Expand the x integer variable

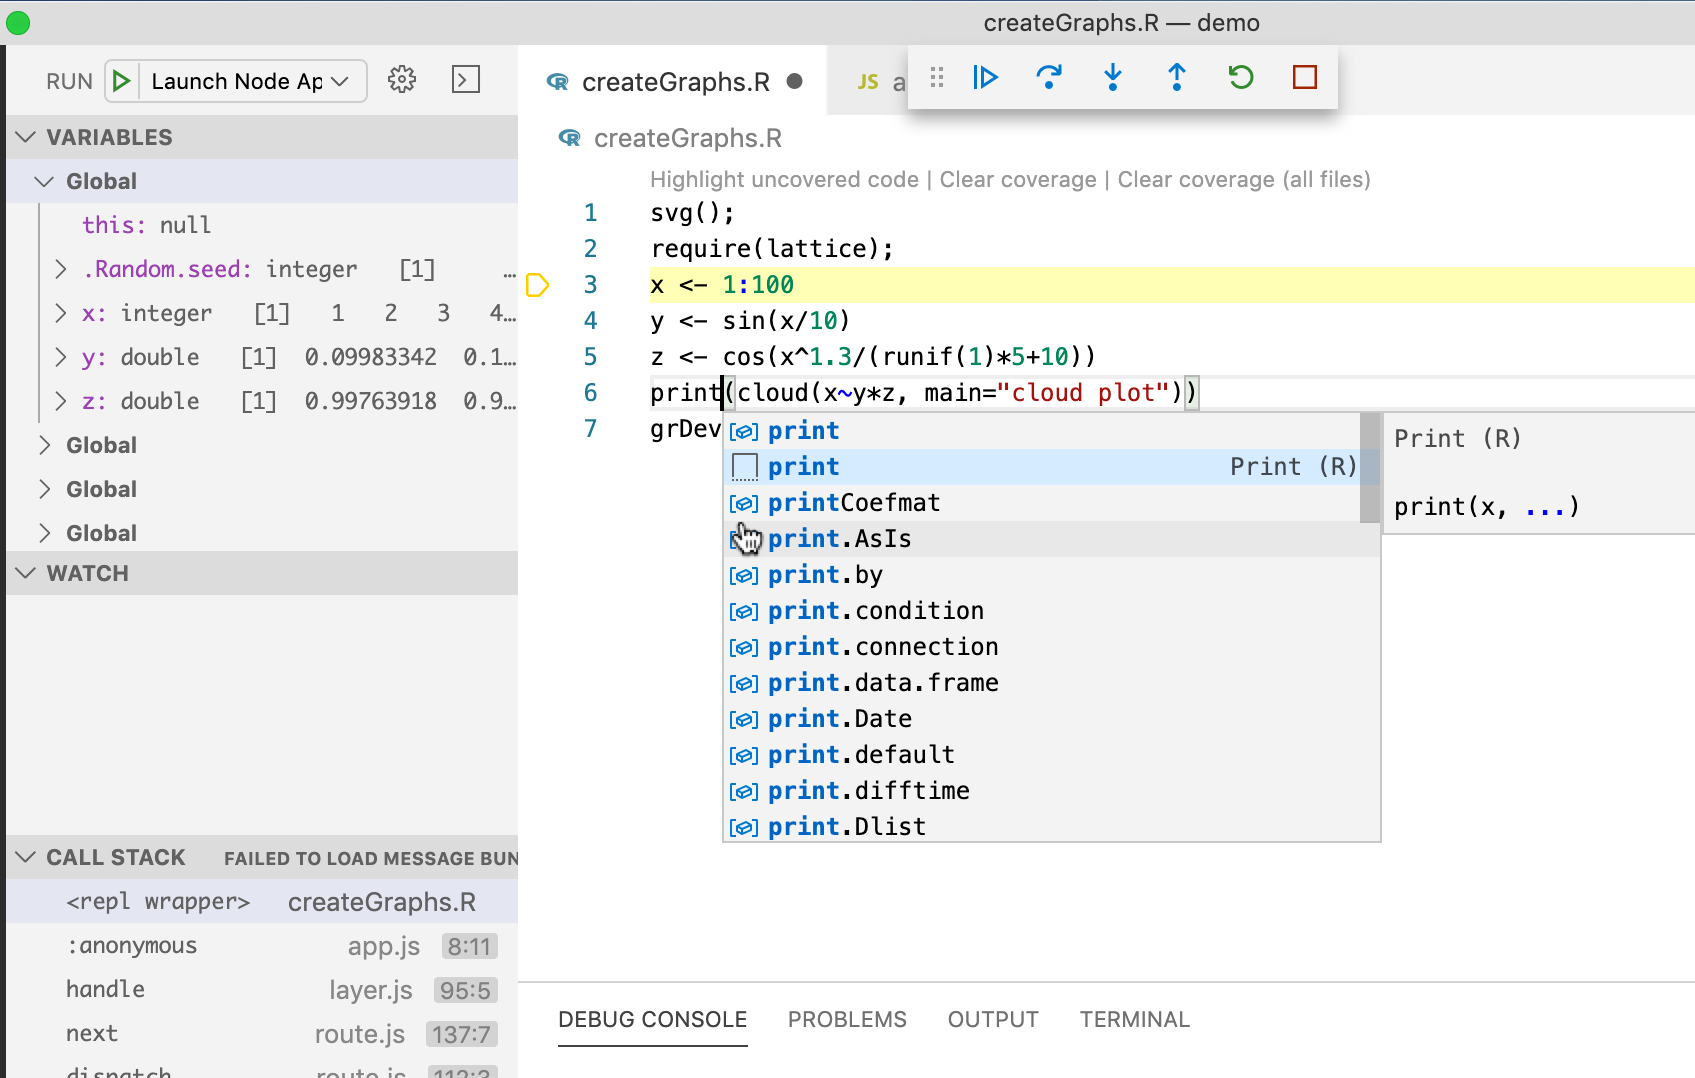coord(61,313)
